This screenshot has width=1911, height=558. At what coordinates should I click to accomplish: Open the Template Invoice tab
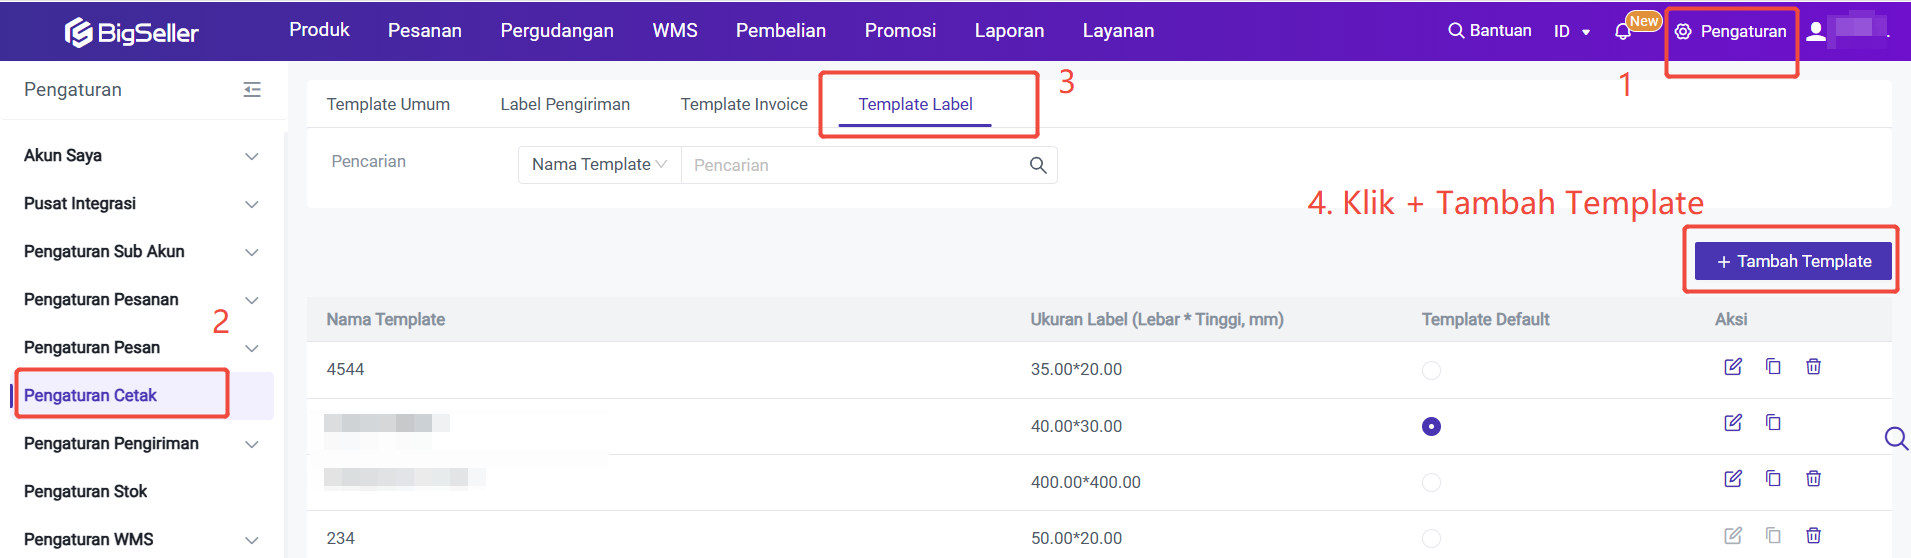tap(744, 104)
